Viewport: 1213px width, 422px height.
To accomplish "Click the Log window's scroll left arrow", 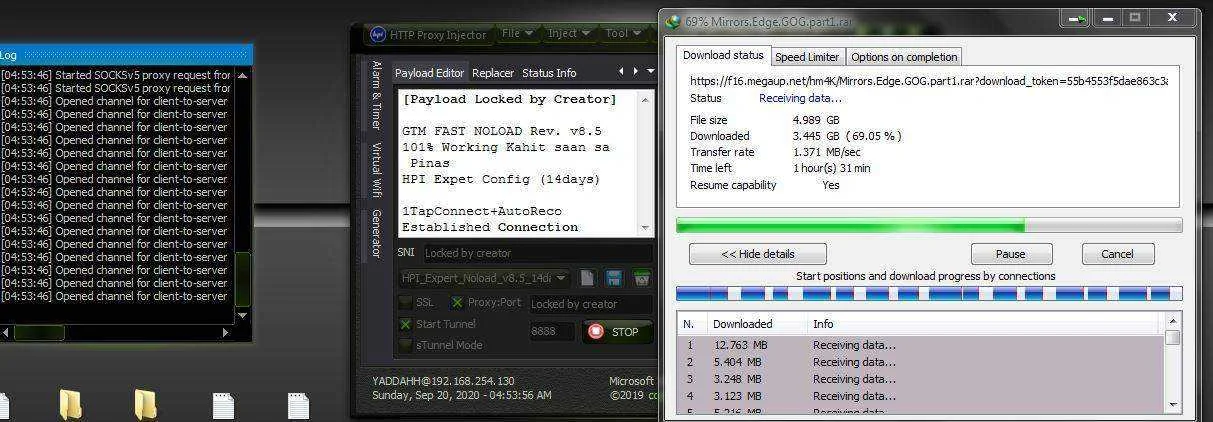I will (5, 332).
